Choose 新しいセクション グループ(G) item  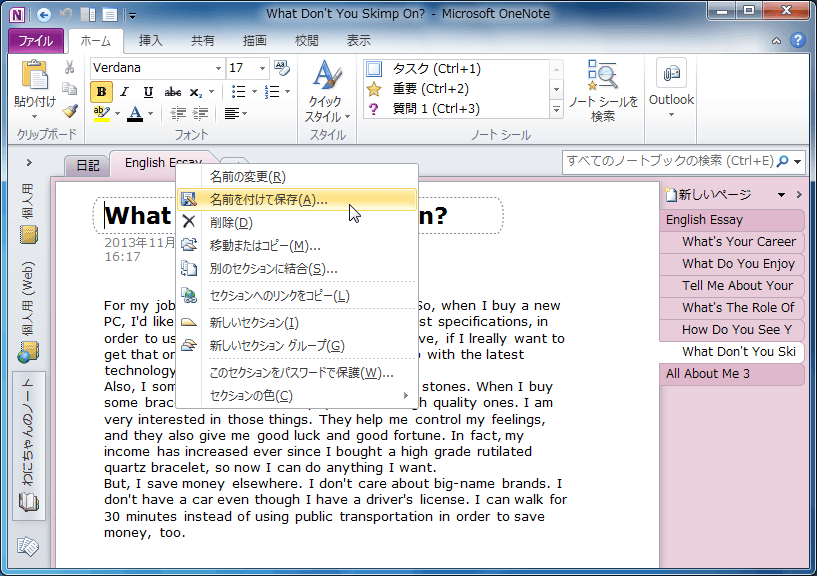click(297, 346)
